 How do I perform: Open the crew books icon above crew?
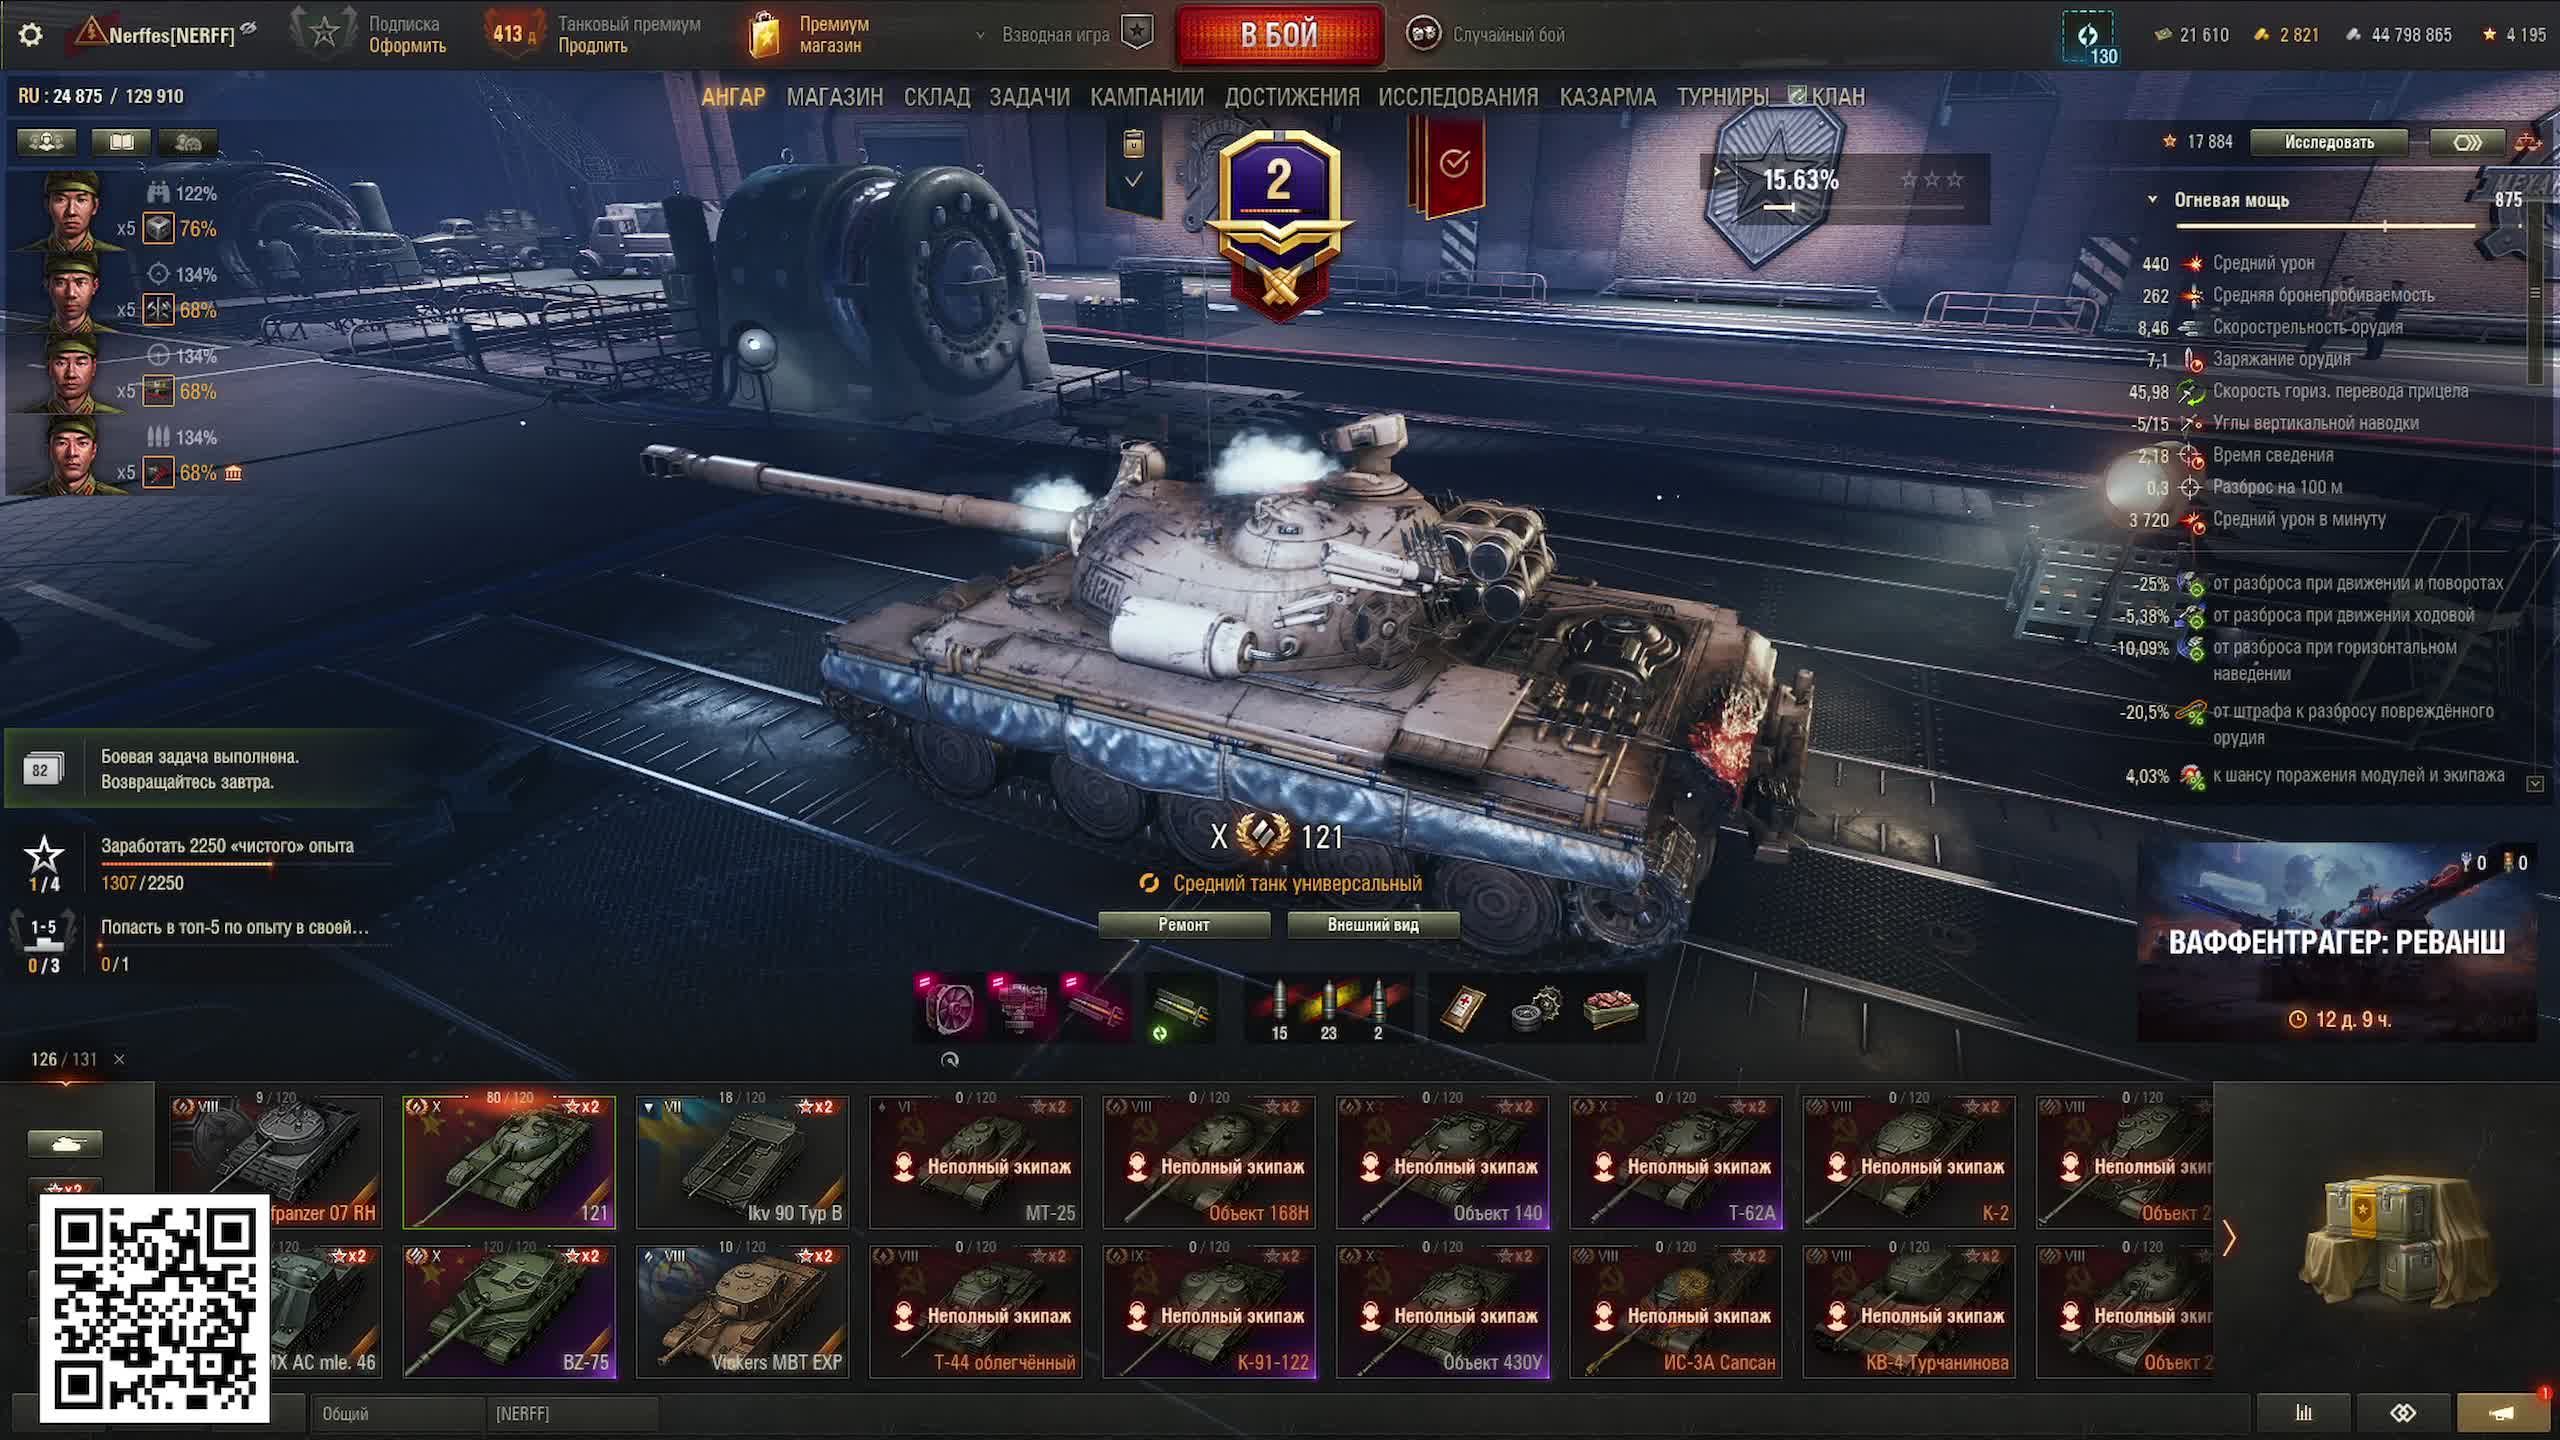pos(121,142)
